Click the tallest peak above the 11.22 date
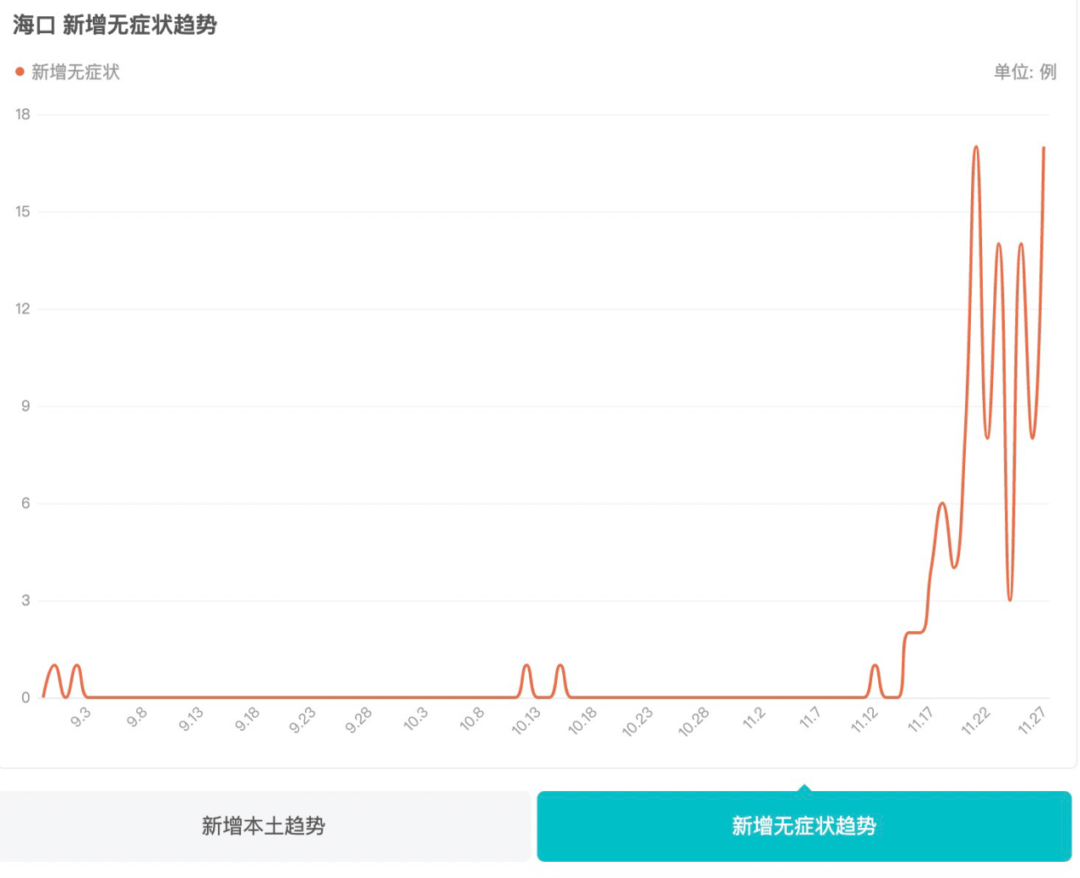The width and height of the screenshot is (1080, 878). point(976,148)
